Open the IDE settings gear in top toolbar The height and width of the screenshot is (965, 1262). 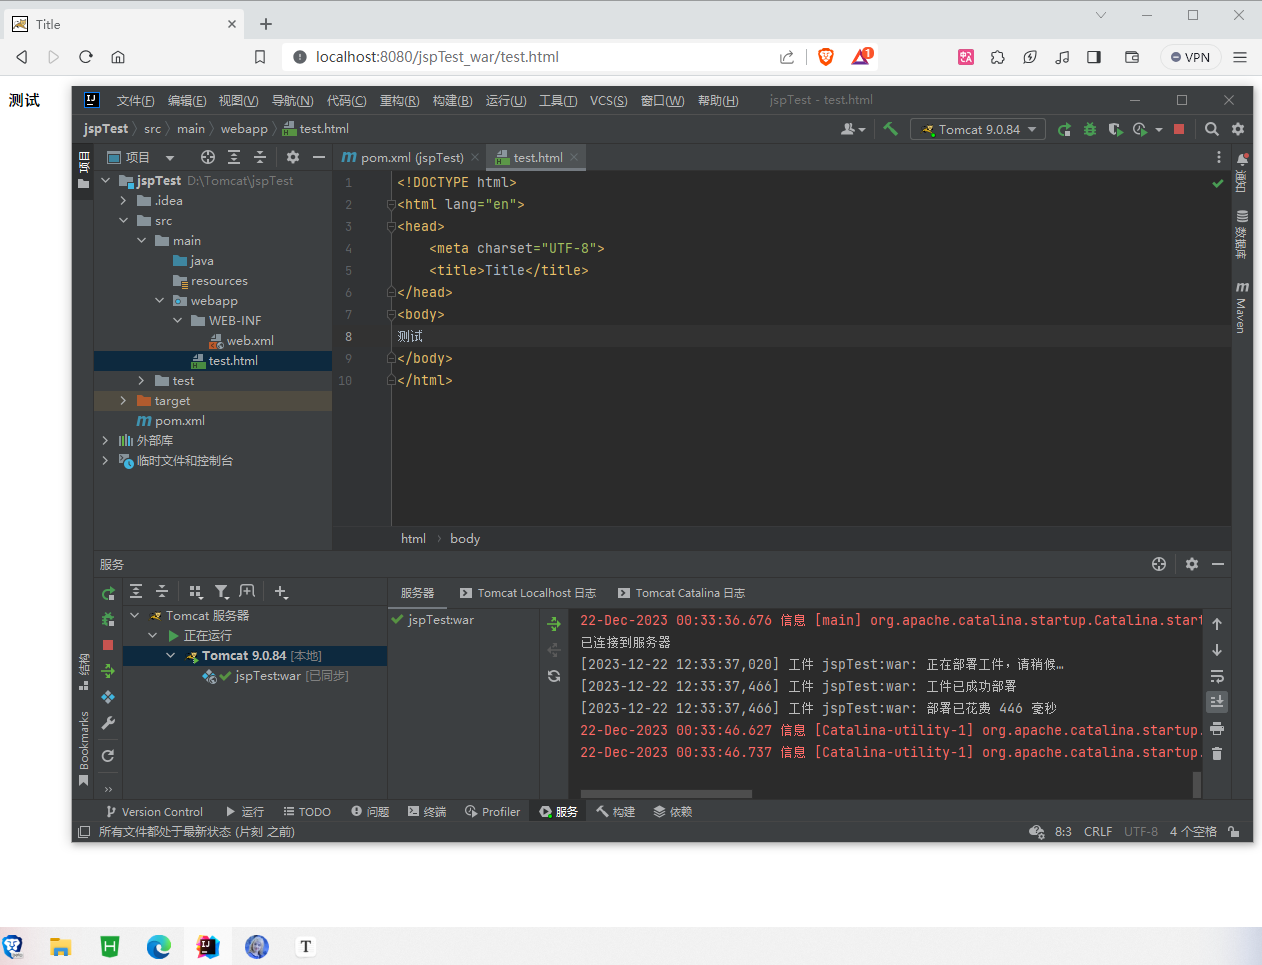coord(1238,129)
